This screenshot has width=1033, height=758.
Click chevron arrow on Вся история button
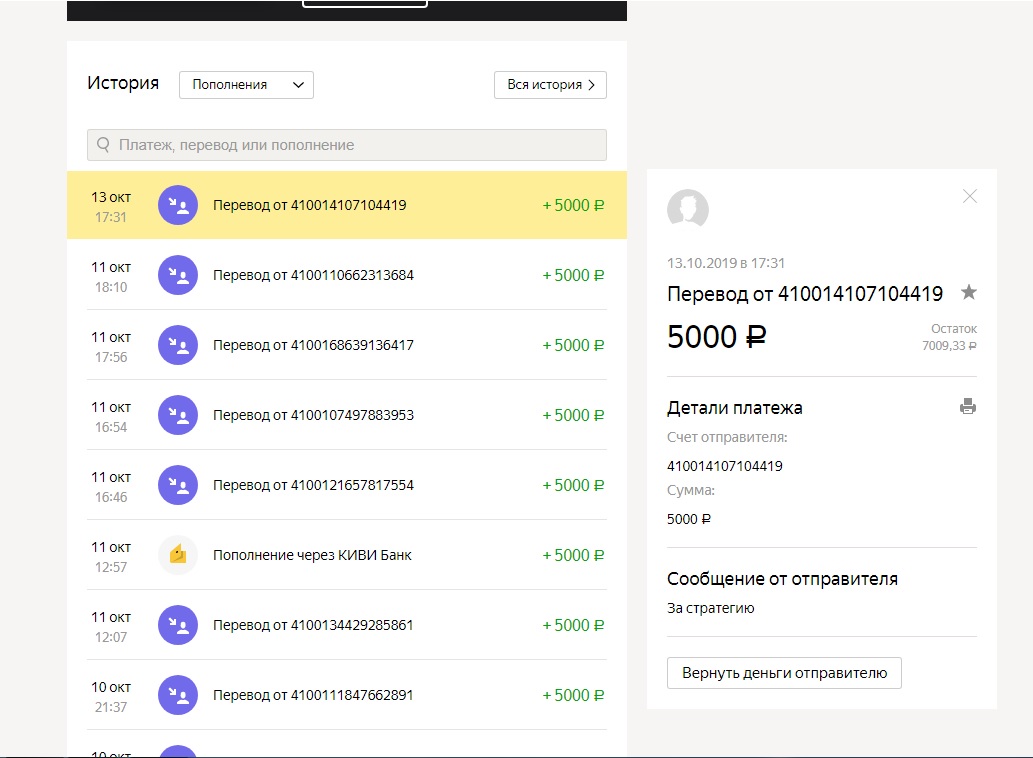click(592, 85)
